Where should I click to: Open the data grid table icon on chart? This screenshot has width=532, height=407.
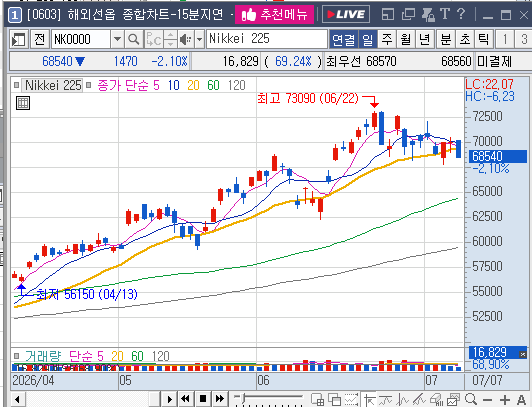(23, 103)
